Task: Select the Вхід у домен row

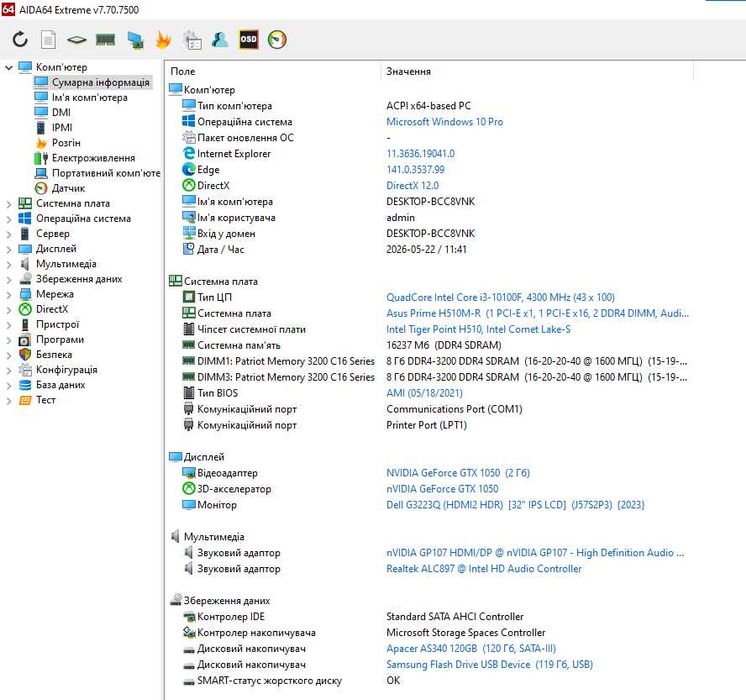Action: click(x=431, y=234)
